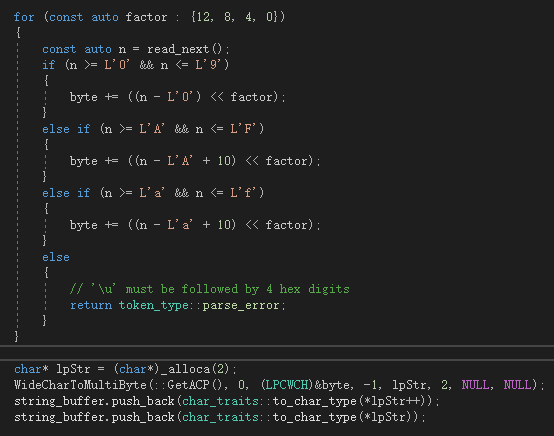Click the LPCWCH cast type
554x436 pixels.
pos(287,385)
